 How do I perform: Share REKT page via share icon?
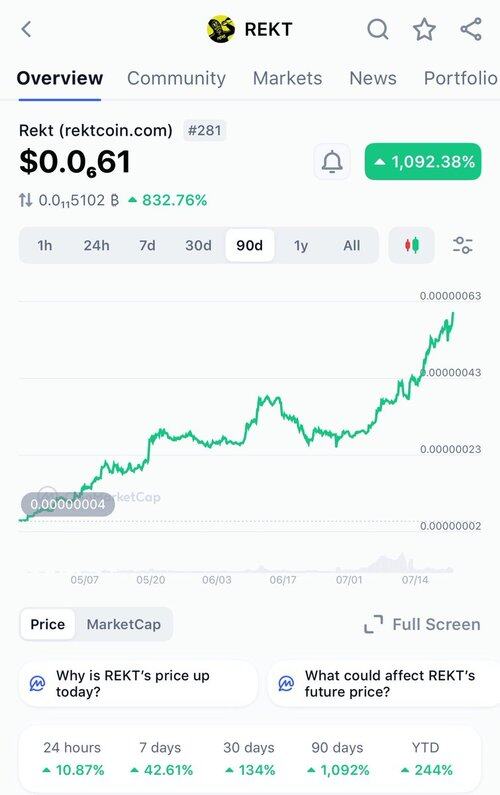(x=471, y=29)
